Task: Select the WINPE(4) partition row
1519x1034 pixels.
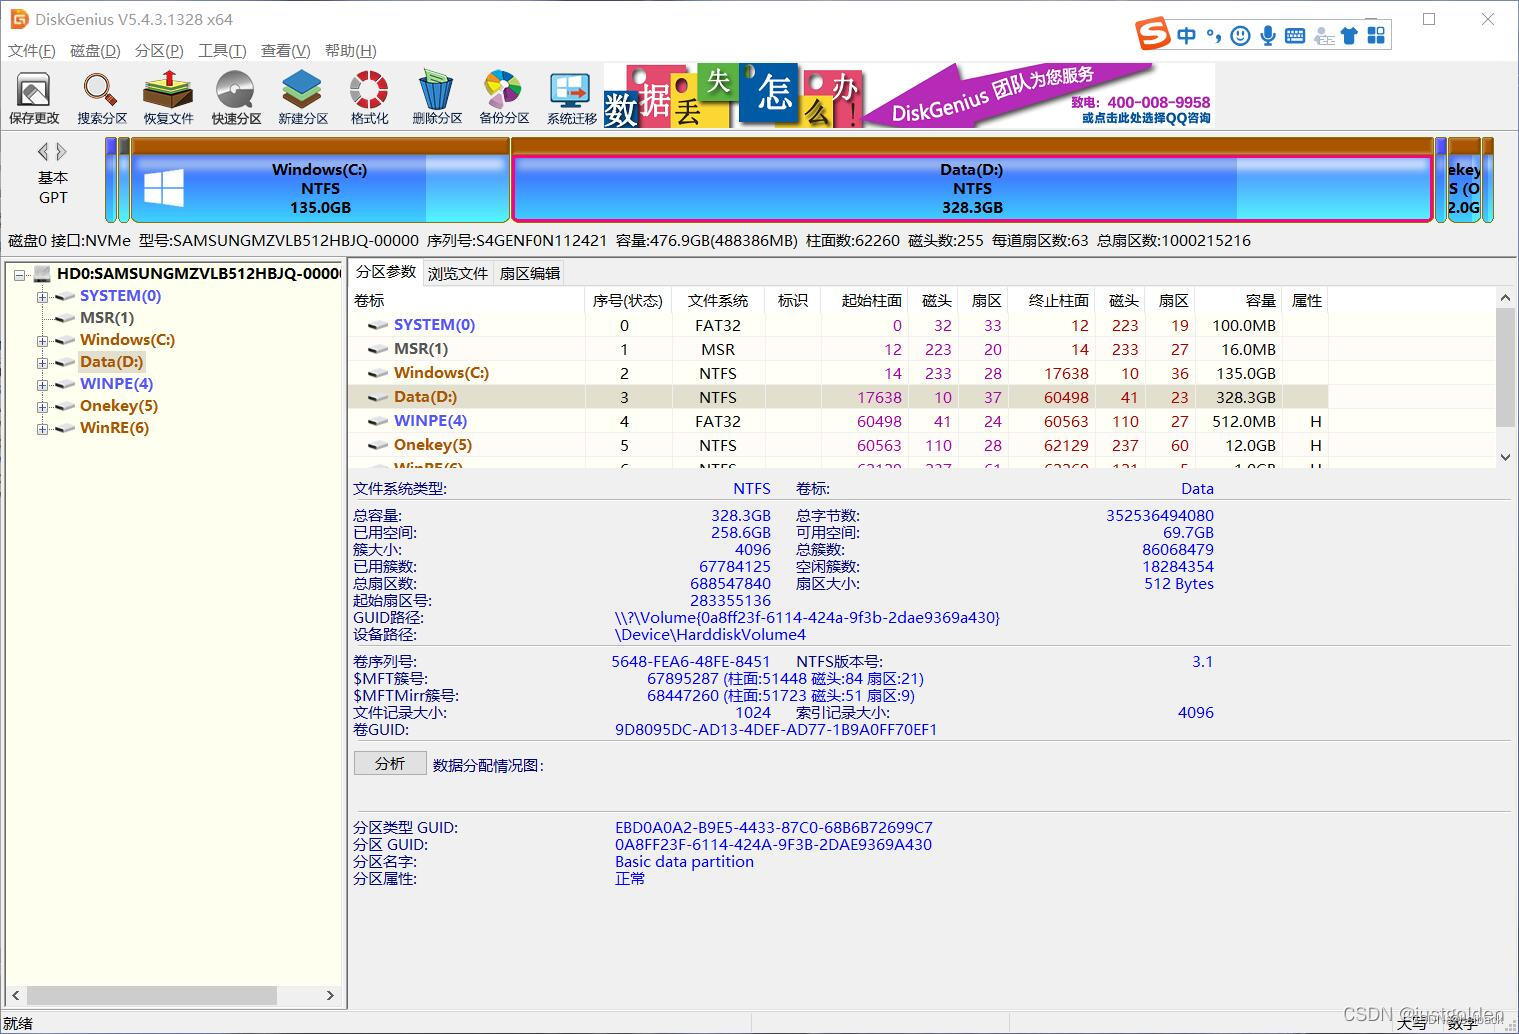Action: pyautogui.click(x=431, y=421)
